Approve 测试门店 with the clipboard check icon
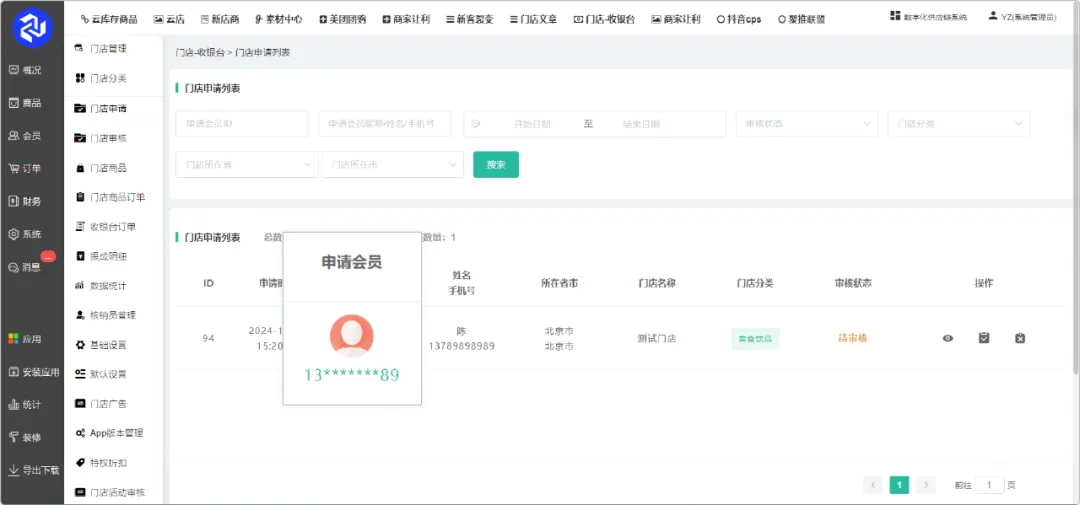 984,338
